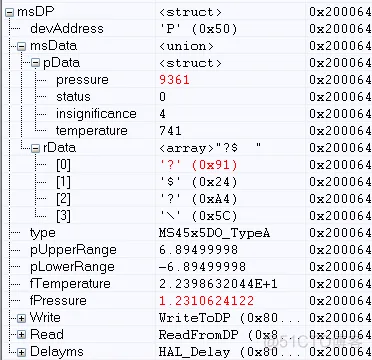Click the temperature value 741

(170, 131)
